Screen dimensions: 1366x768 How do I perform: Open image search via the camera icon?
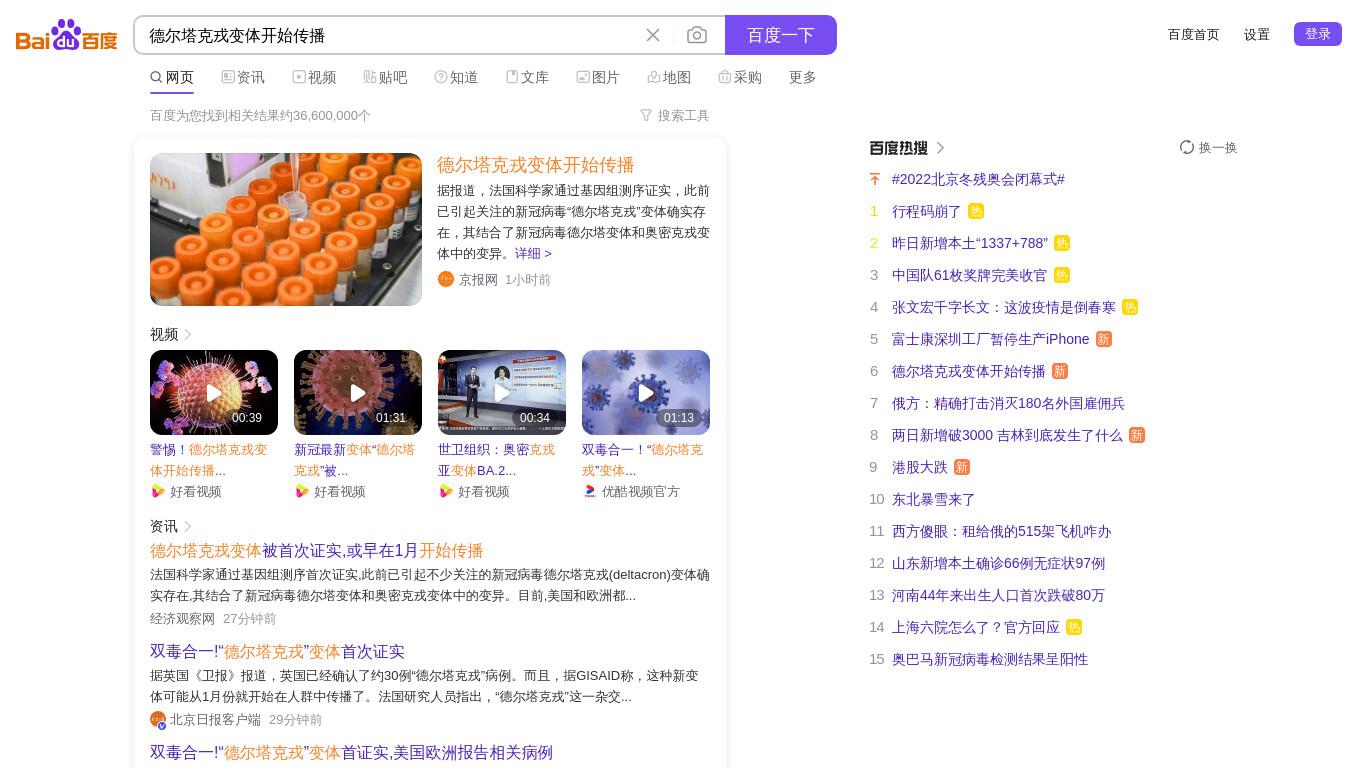[697, 35]
